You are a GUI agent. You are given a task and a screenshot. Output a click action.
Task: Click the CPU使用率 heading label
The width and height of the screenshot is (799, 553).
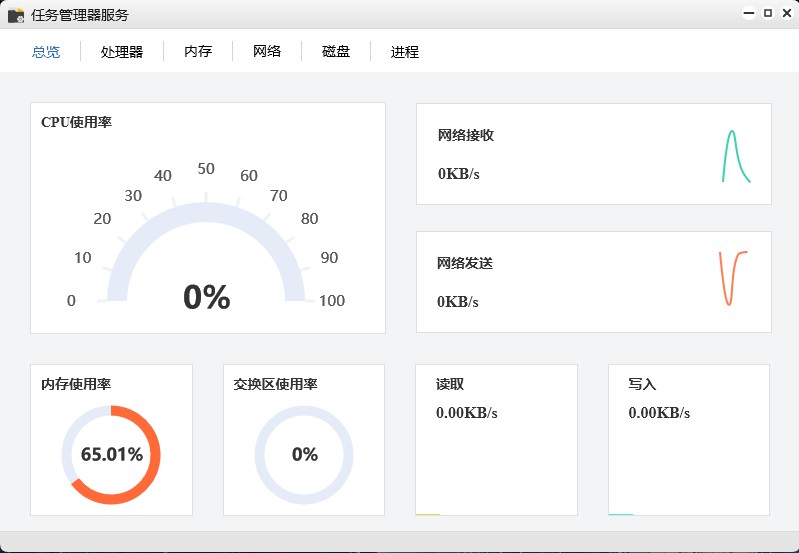(76, 122)
